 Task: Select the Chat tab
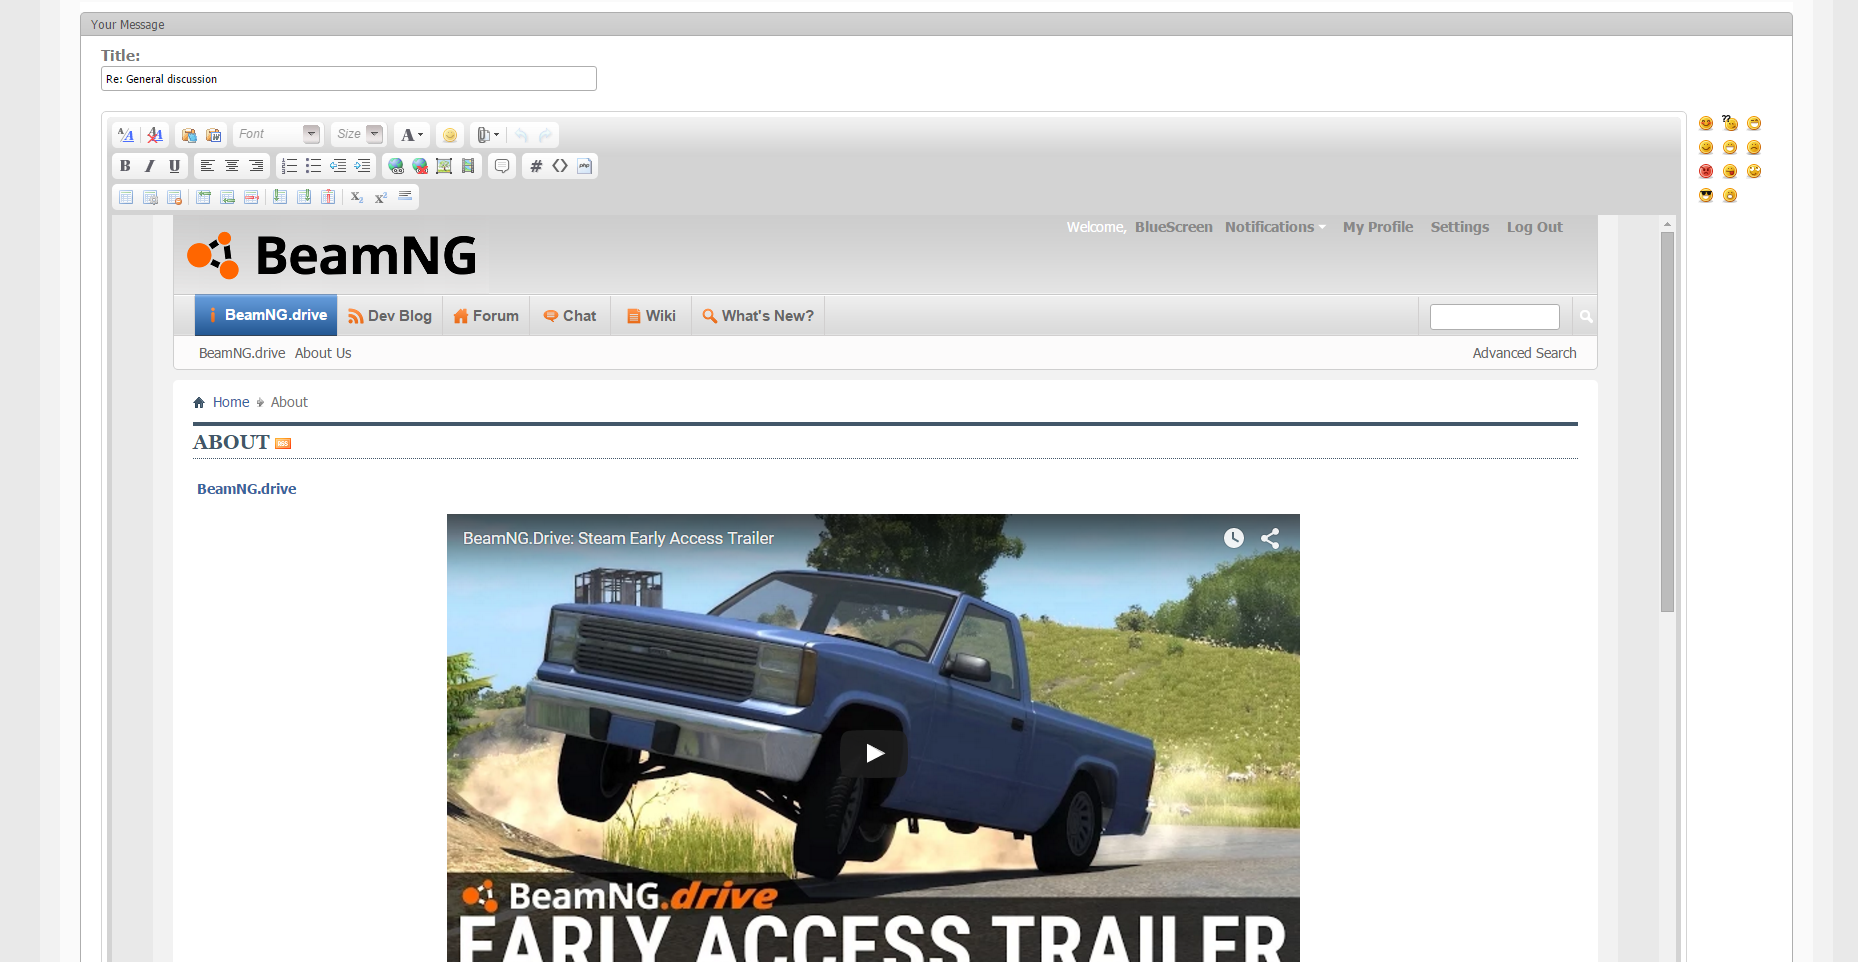570,316
